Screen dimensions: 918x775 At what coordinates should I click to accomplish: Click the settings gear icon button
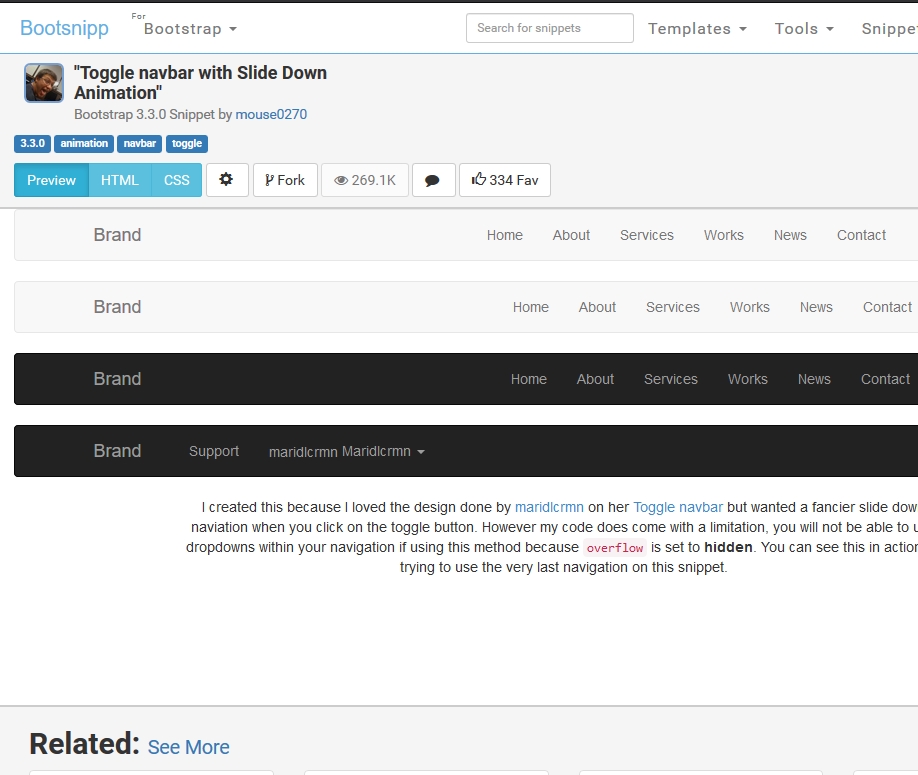227,180
